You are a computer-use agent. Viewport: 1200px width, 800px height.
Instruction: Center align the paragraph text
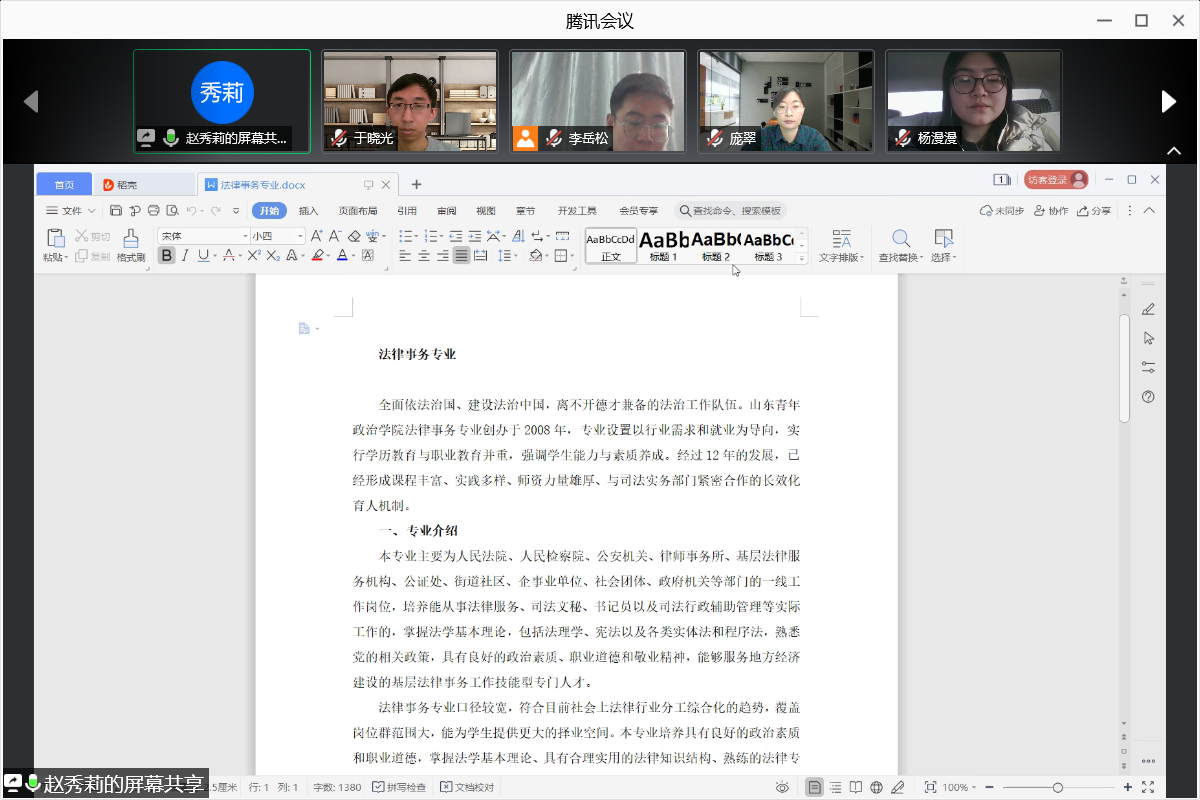pos(423,256)
